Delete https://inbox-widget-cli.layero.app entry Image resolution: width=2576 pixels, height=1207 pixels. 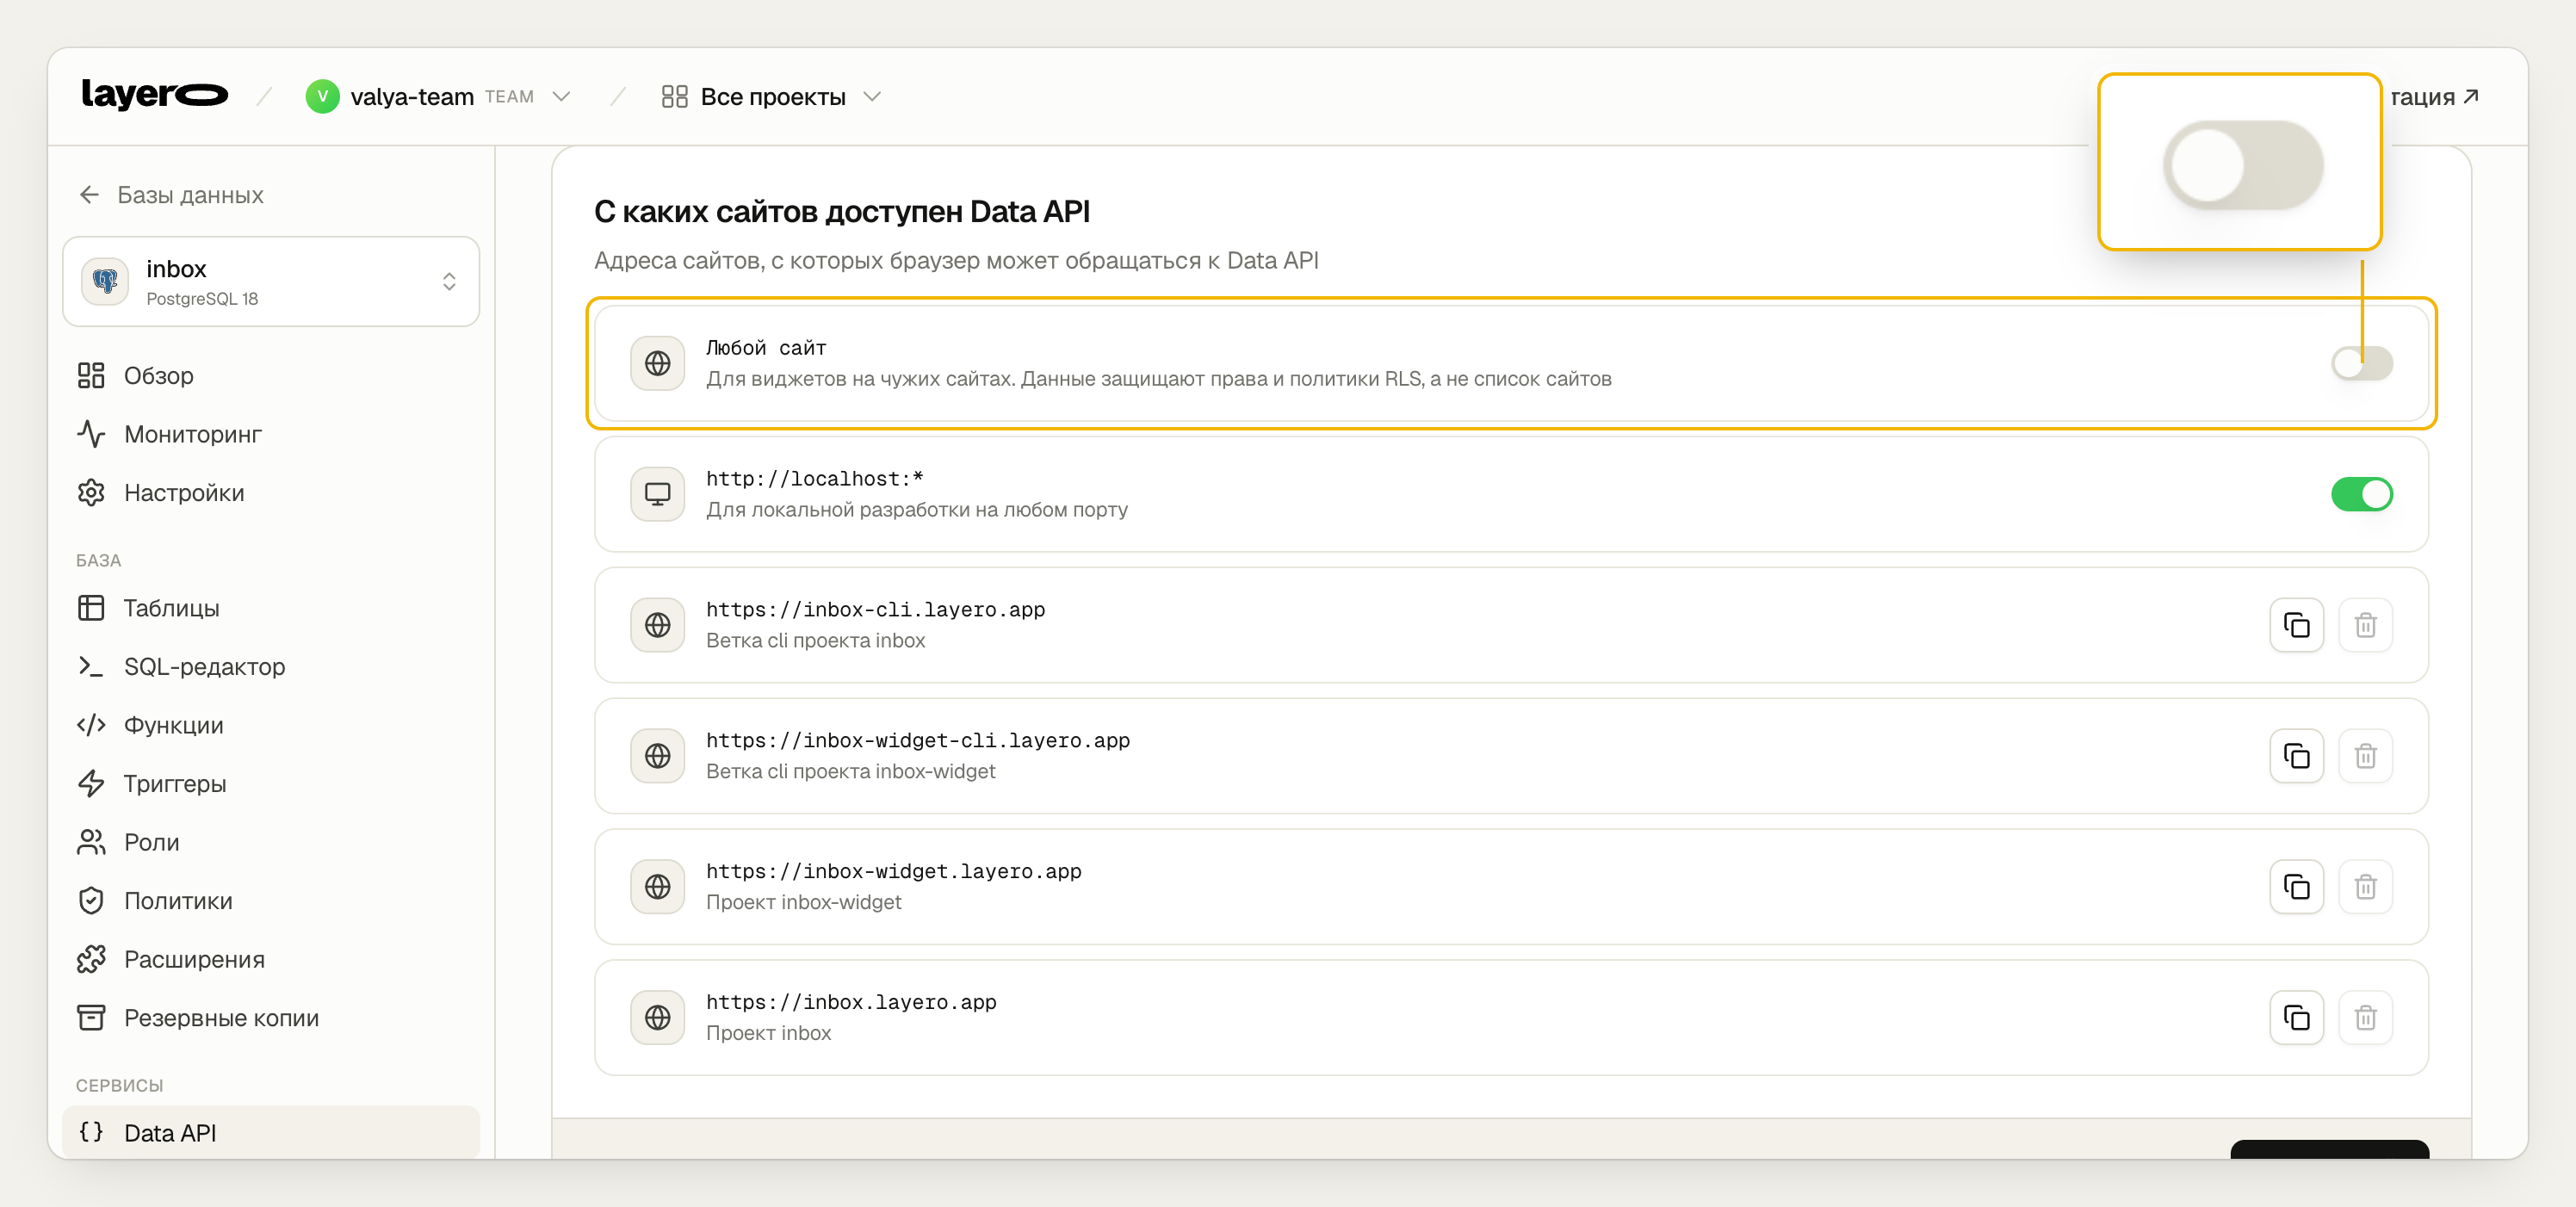click(2365, 756)
